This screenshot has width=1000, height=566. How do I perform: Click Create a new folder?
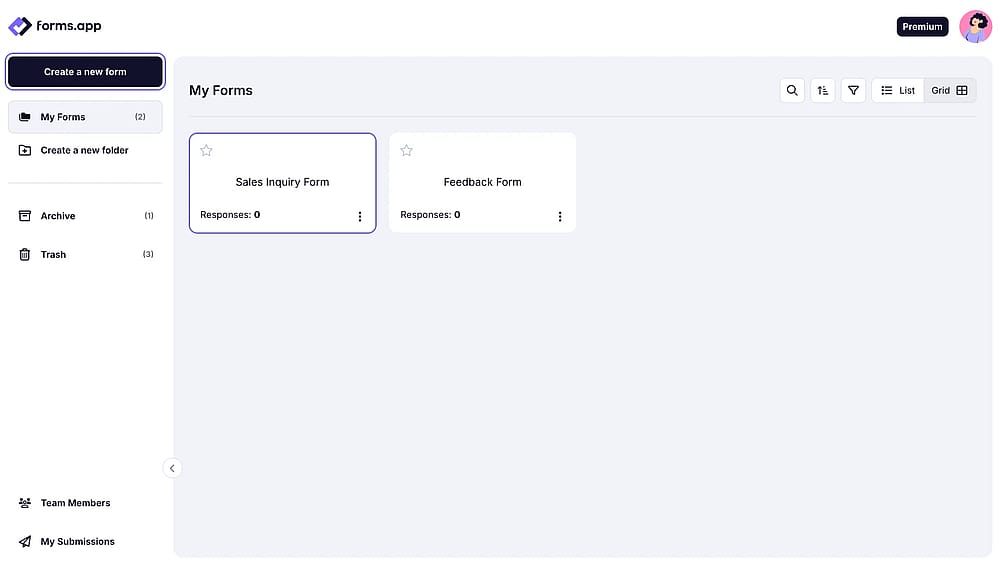[x=85, y=150]
